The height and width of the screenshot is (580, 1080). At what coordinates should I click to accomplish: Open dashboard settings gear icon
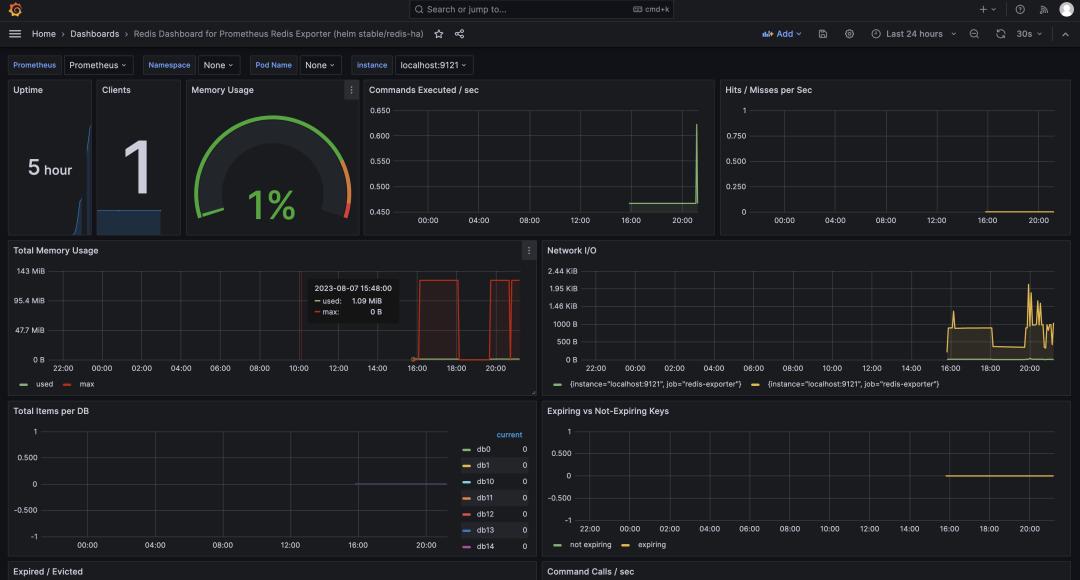[x=849, y=34]
